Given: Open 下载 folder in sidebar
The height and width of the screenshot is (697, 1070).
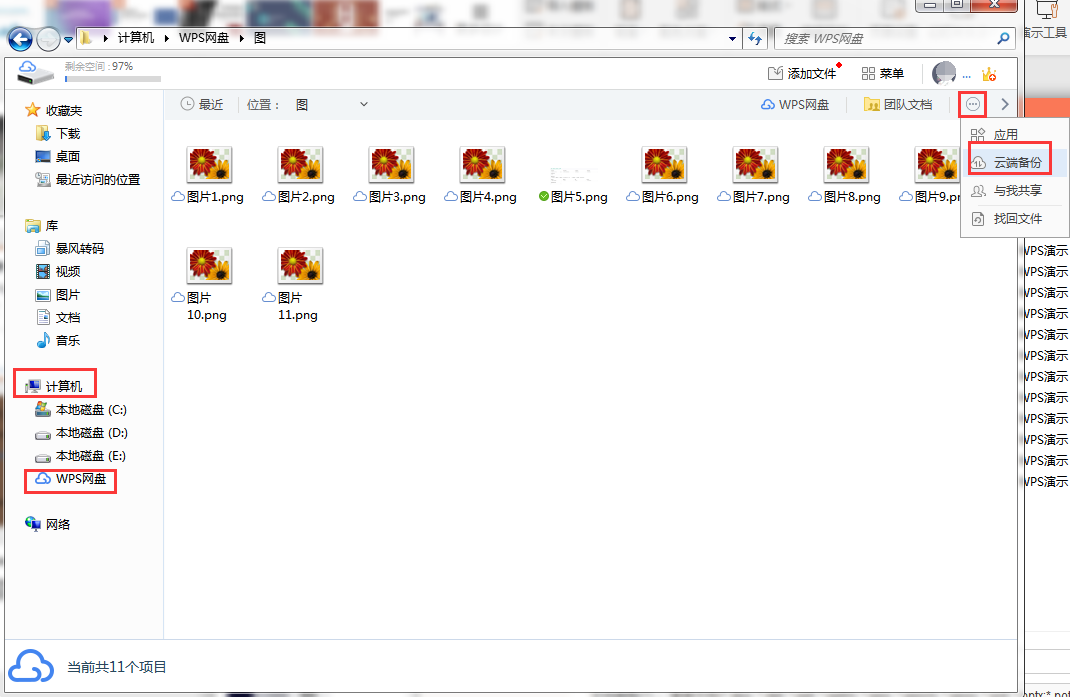Looking at the screenshot, I should pyautogui.click(x=58, y=133).
